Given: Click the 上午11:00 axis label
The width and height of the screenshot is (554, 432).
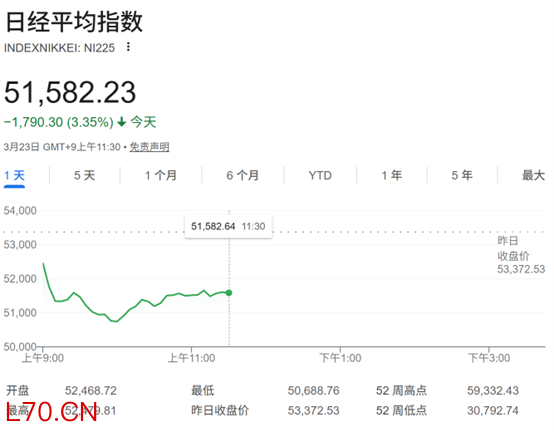Looking at the screenshot, I should 191,358.
